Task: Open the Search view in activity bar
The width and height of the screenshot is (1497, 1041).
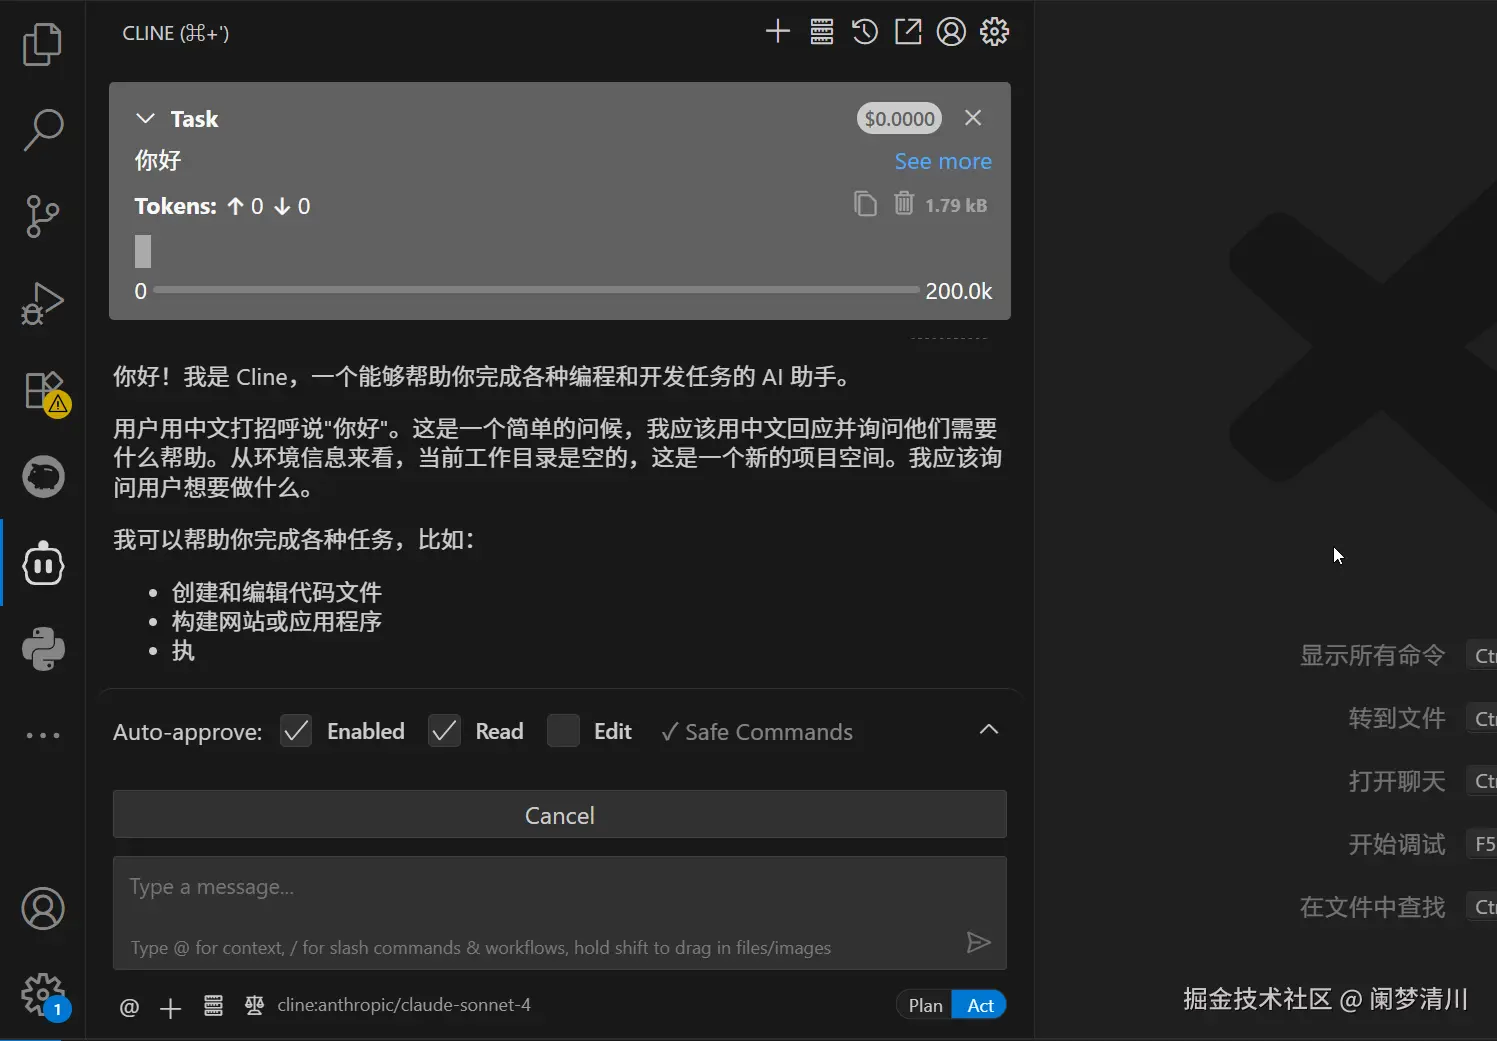Action: [42, 130]
